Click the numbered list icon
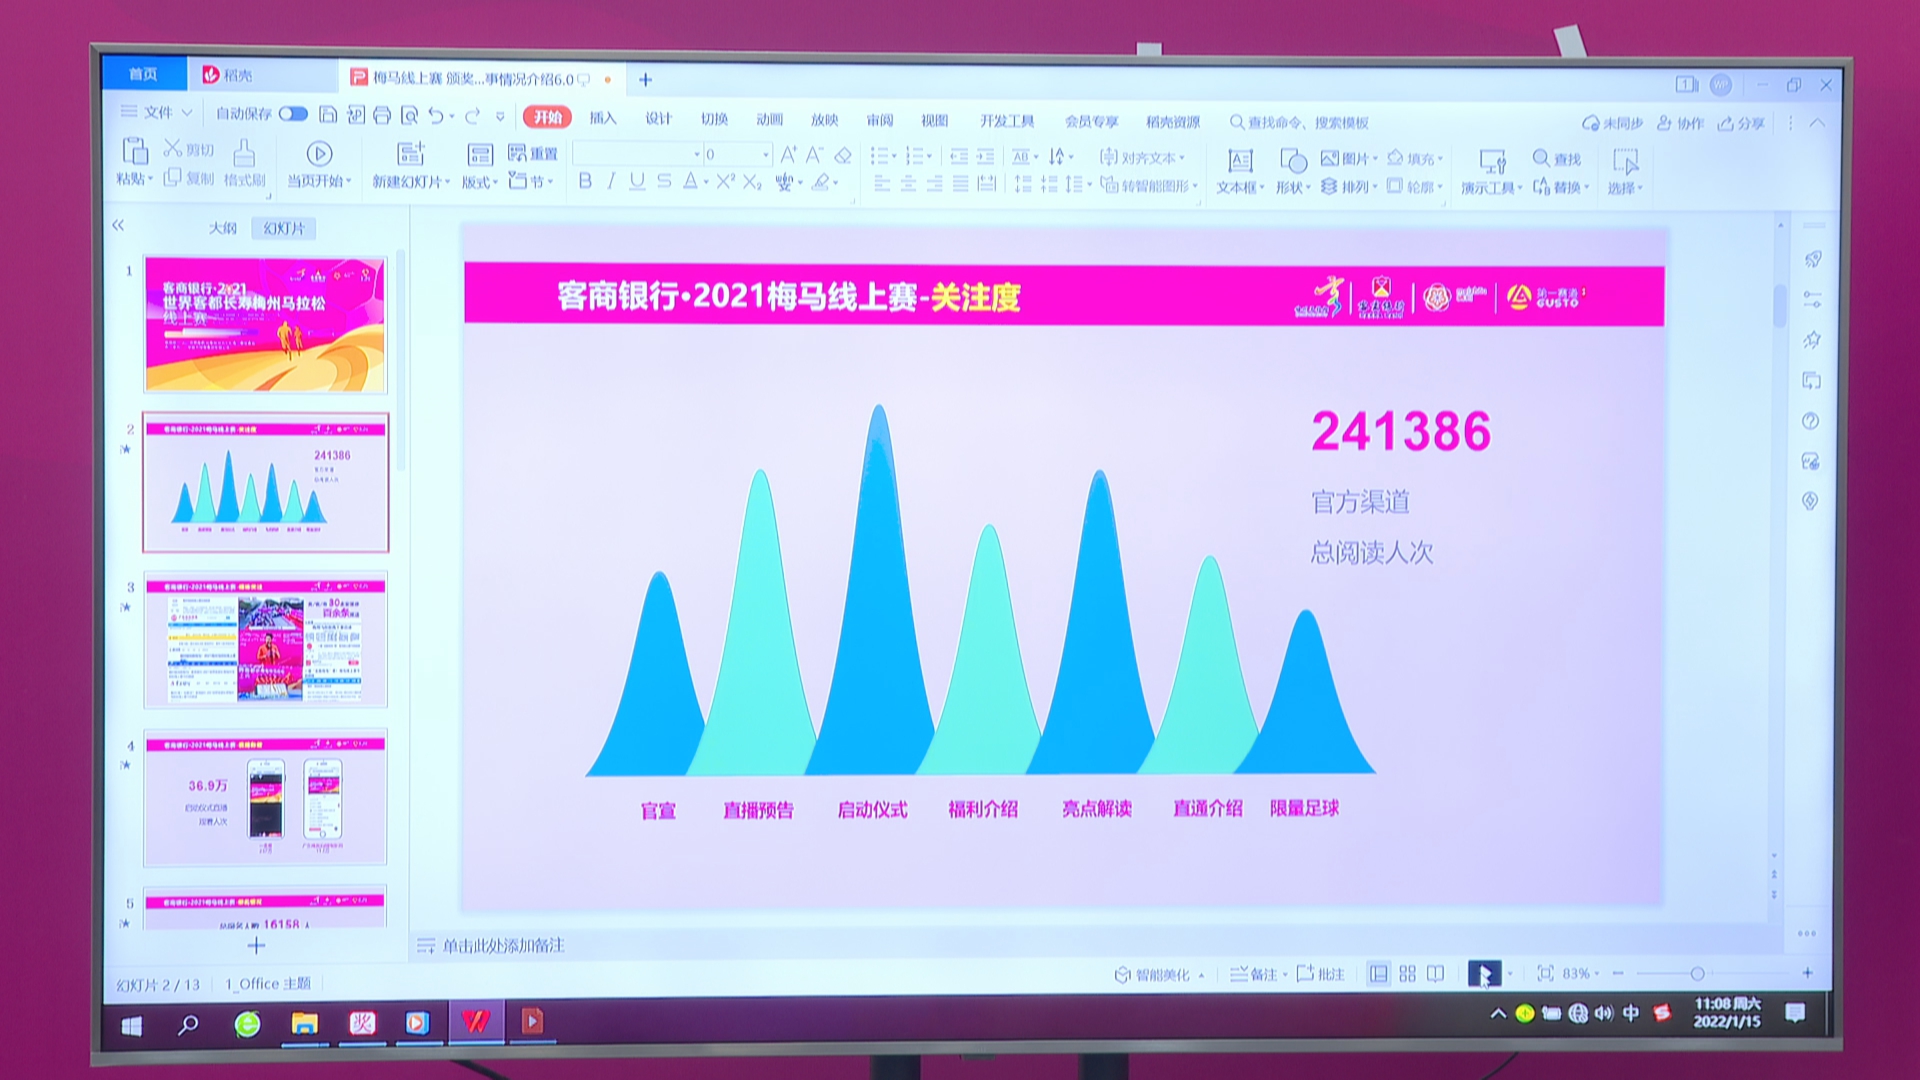This screenshot has height=1080, width=1920. [x=913, y=156]
